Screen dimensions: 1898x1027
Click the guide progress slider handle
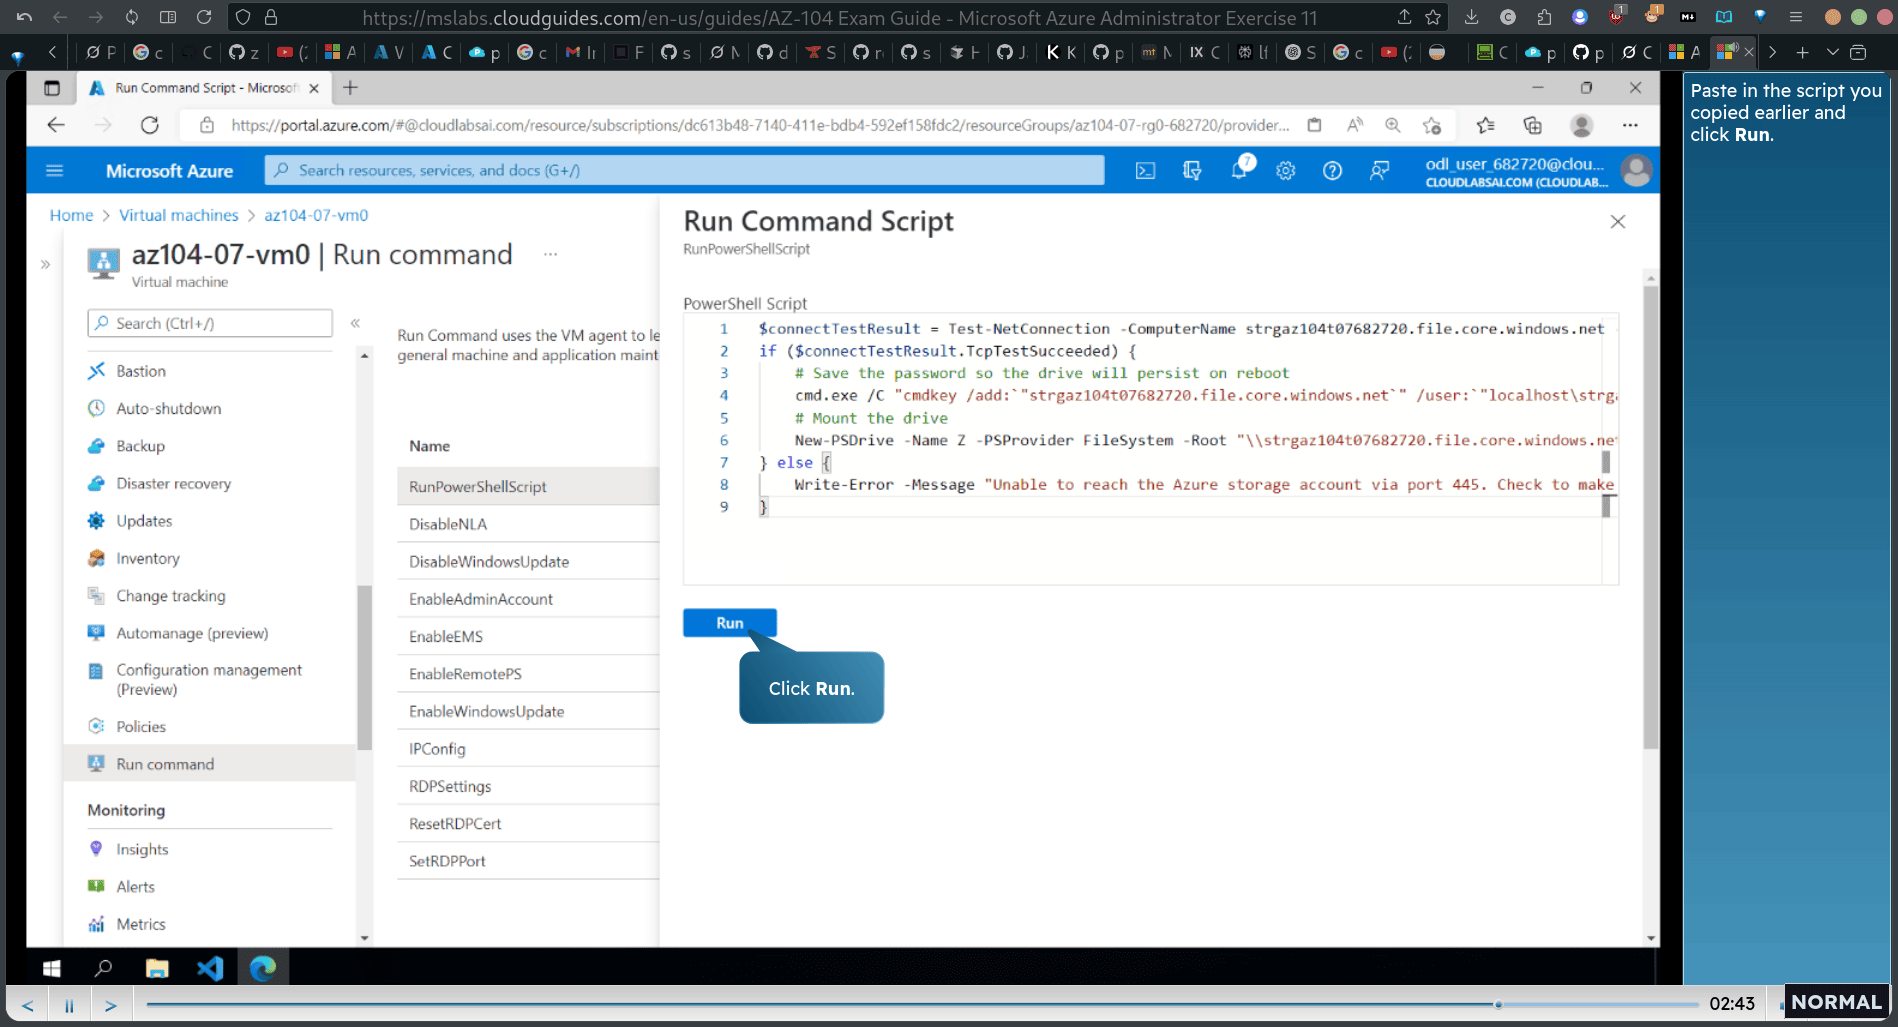click(x=1498, y=1004)
